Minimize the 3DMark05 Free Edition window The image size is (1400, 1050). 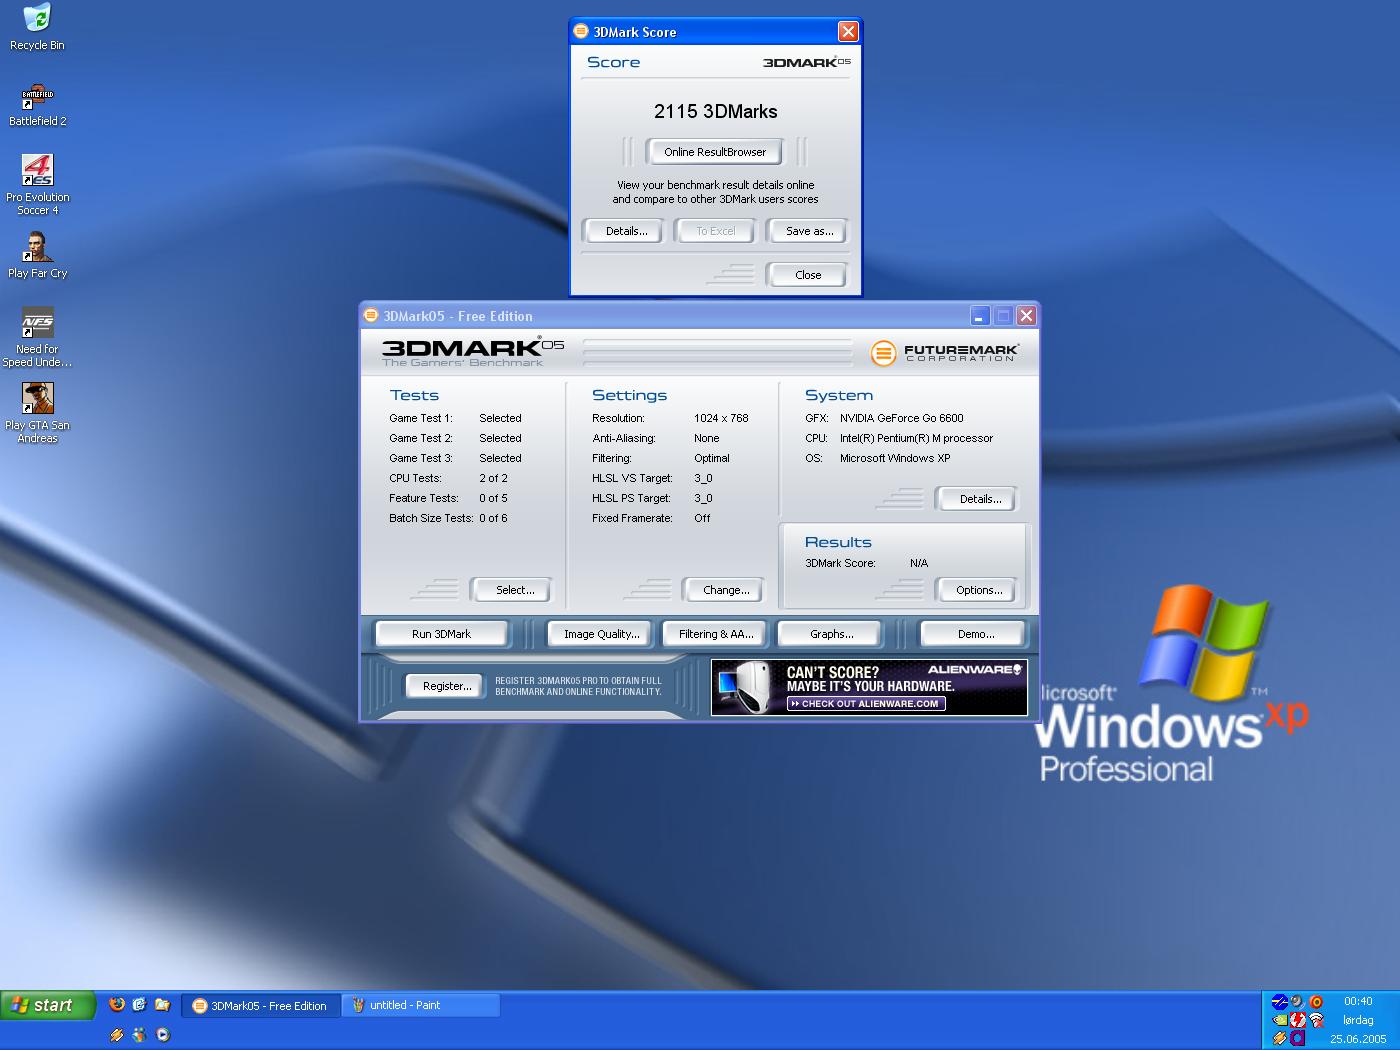point(980,315)
